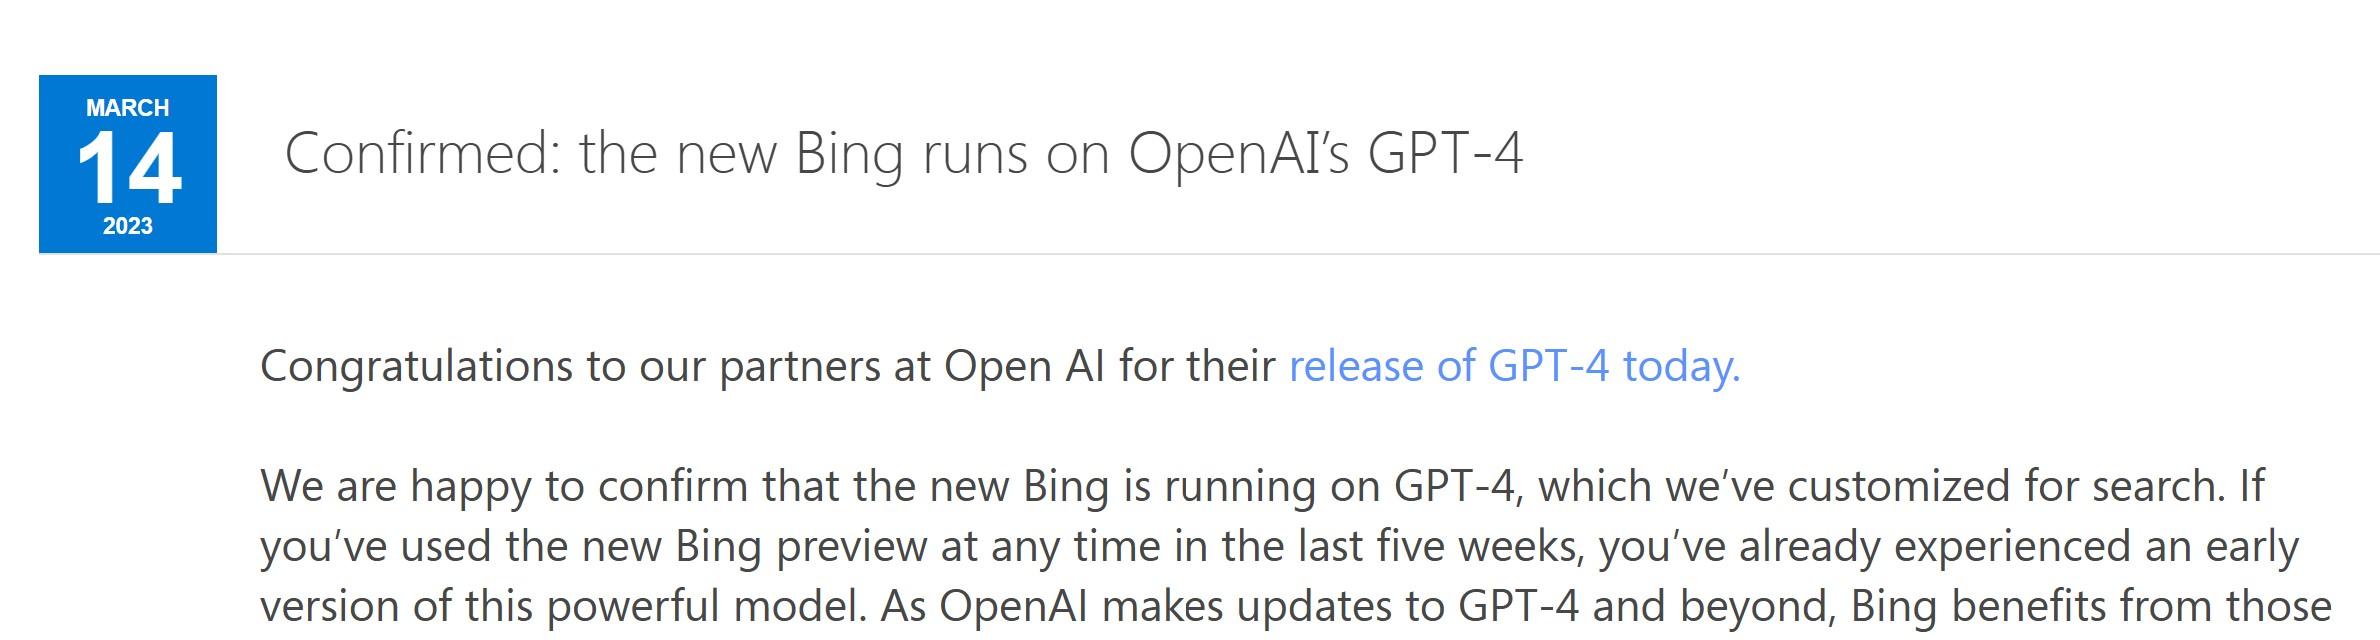Click the "2023" year in date badge
Screen dimensions: 2380x640
(x=127, y=227)
